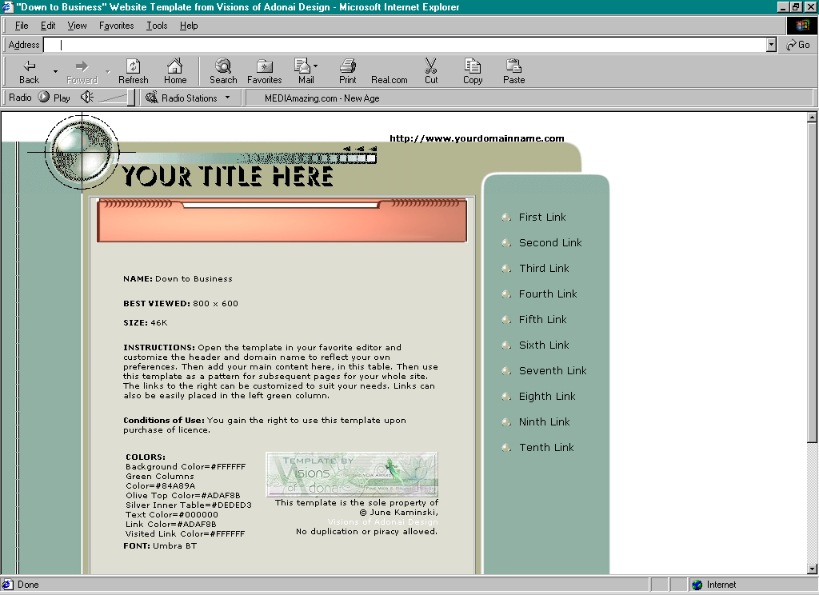Screen dimensions: 819x595
Task: Follow the Third Link in sidebar
Action: [543, 268]
